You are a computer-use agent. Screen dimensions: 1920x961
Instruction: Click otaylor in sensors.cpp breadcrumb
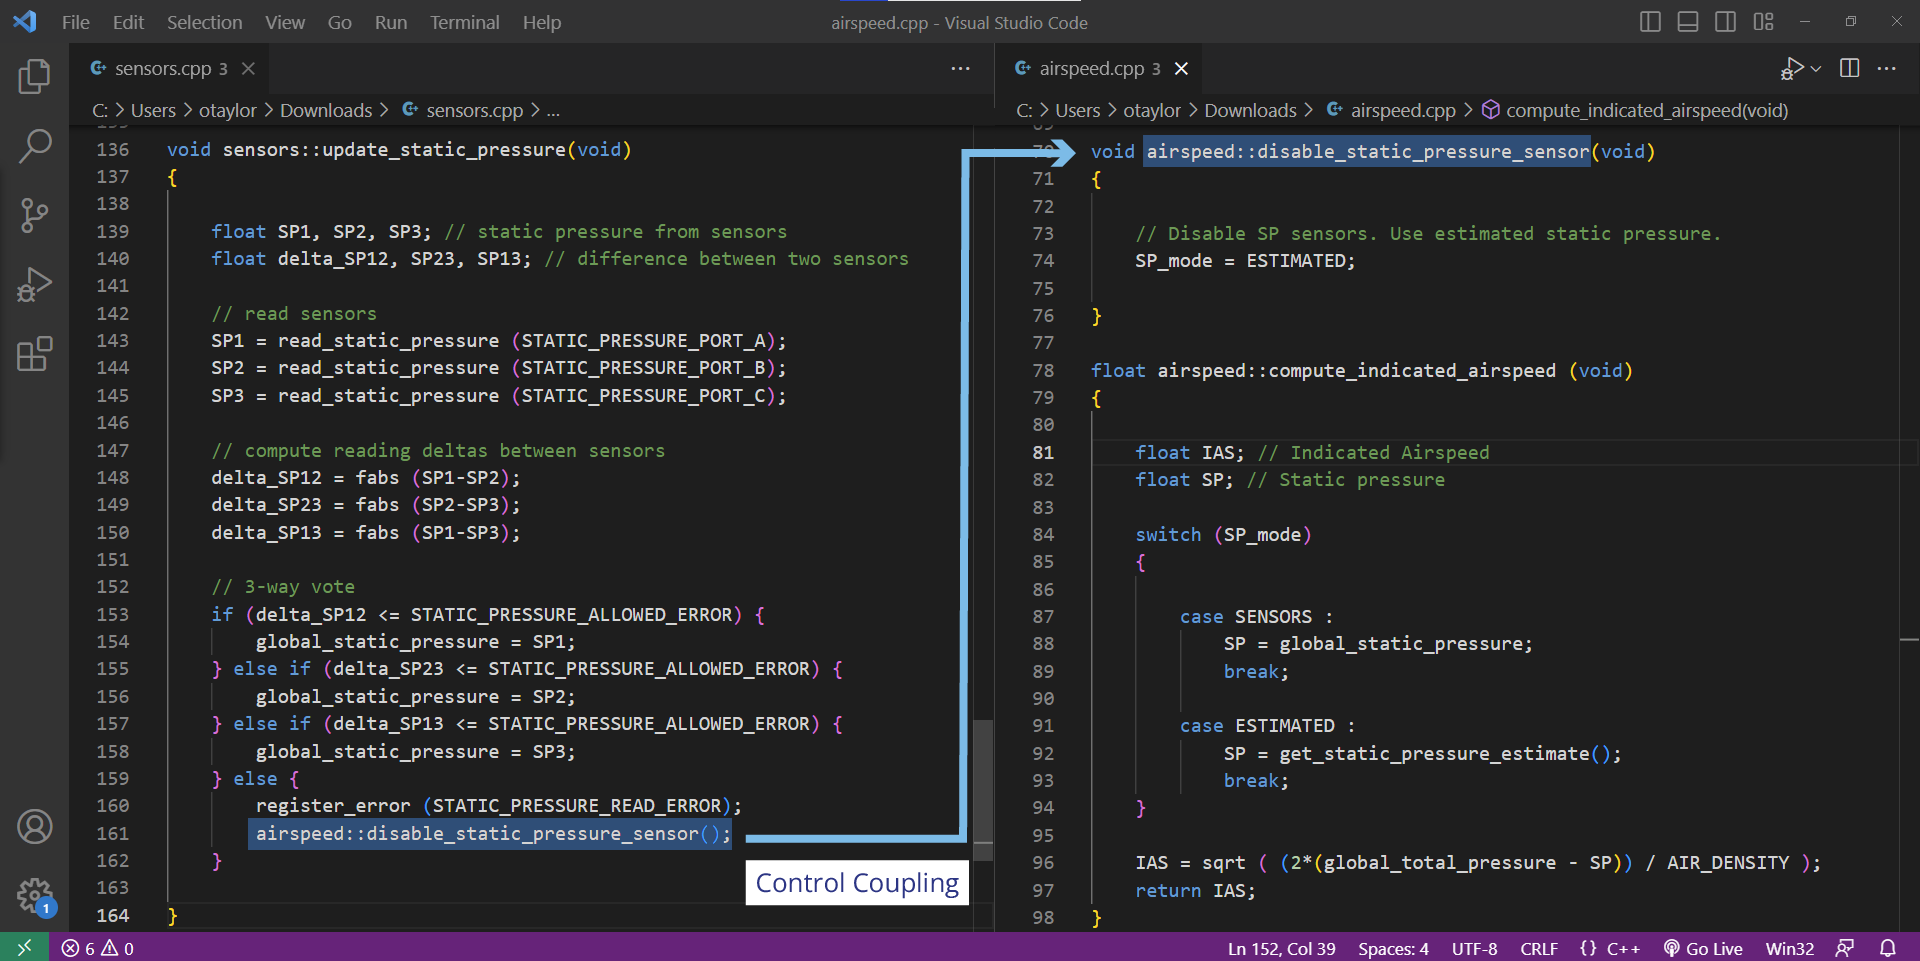[x=228, y=110]
